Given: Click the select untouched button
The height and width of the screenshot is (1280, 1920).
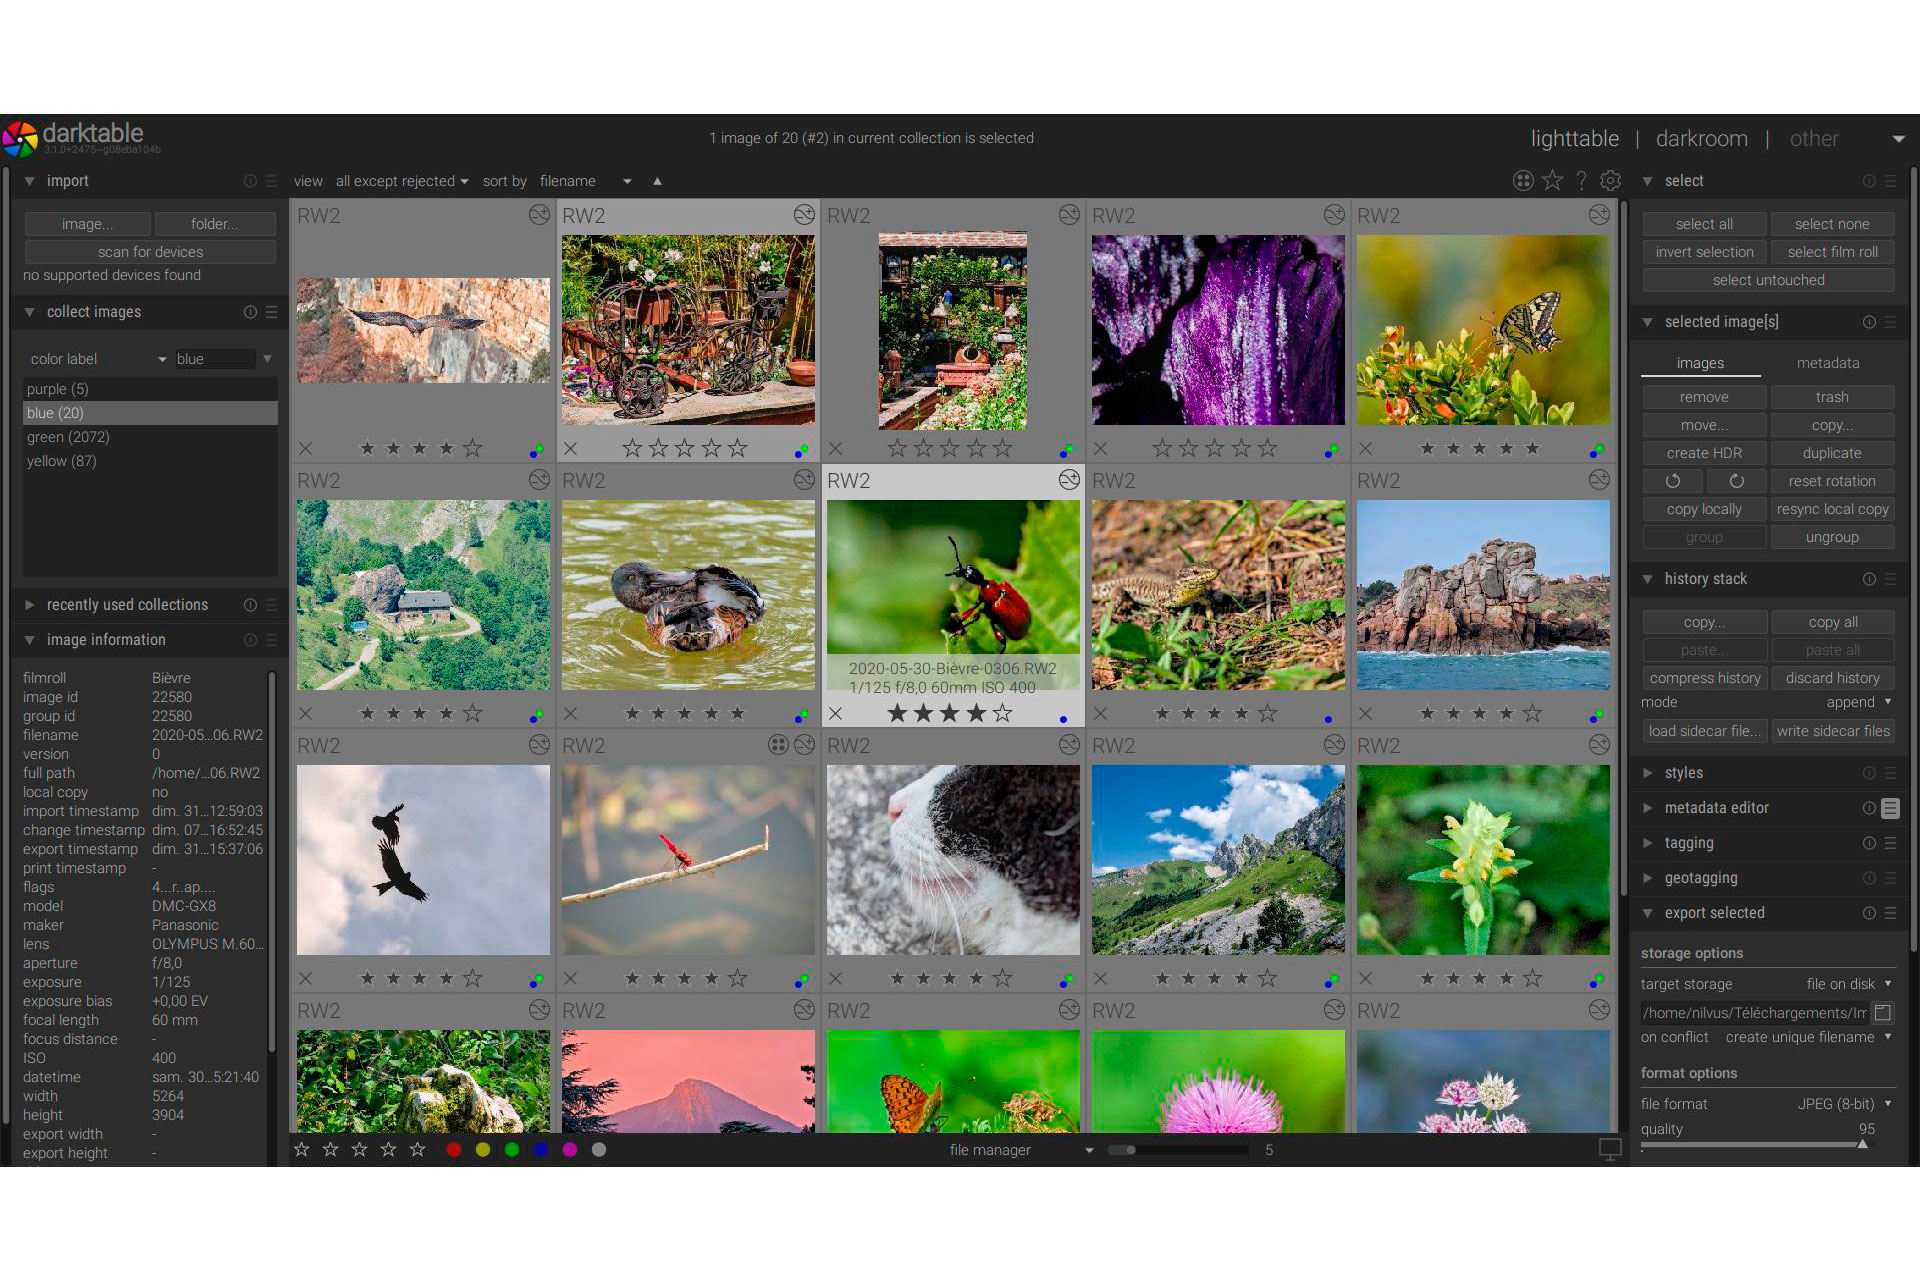Looking at the screenshot, I should click(x=1767, y=280).
